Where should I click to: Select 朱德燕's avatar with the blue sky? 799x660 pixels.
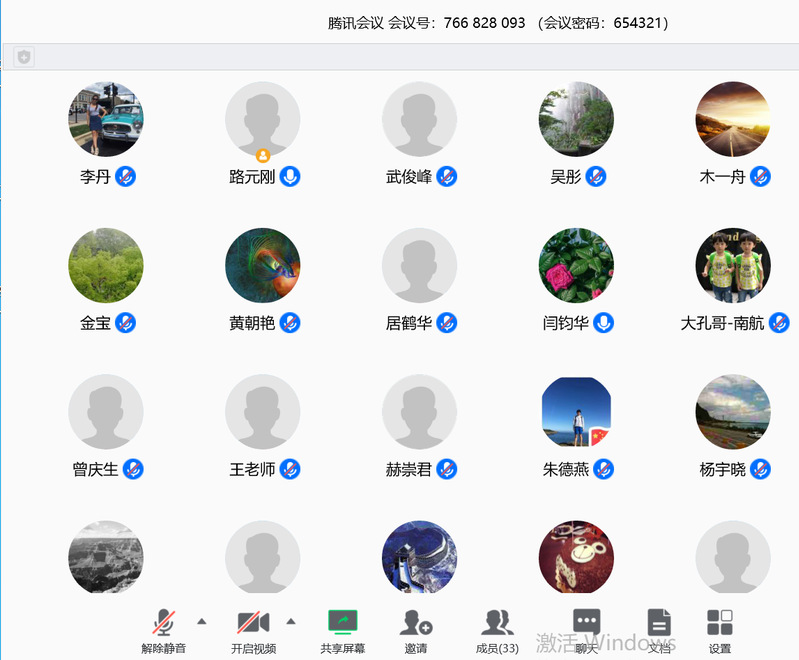coord(576,411)
